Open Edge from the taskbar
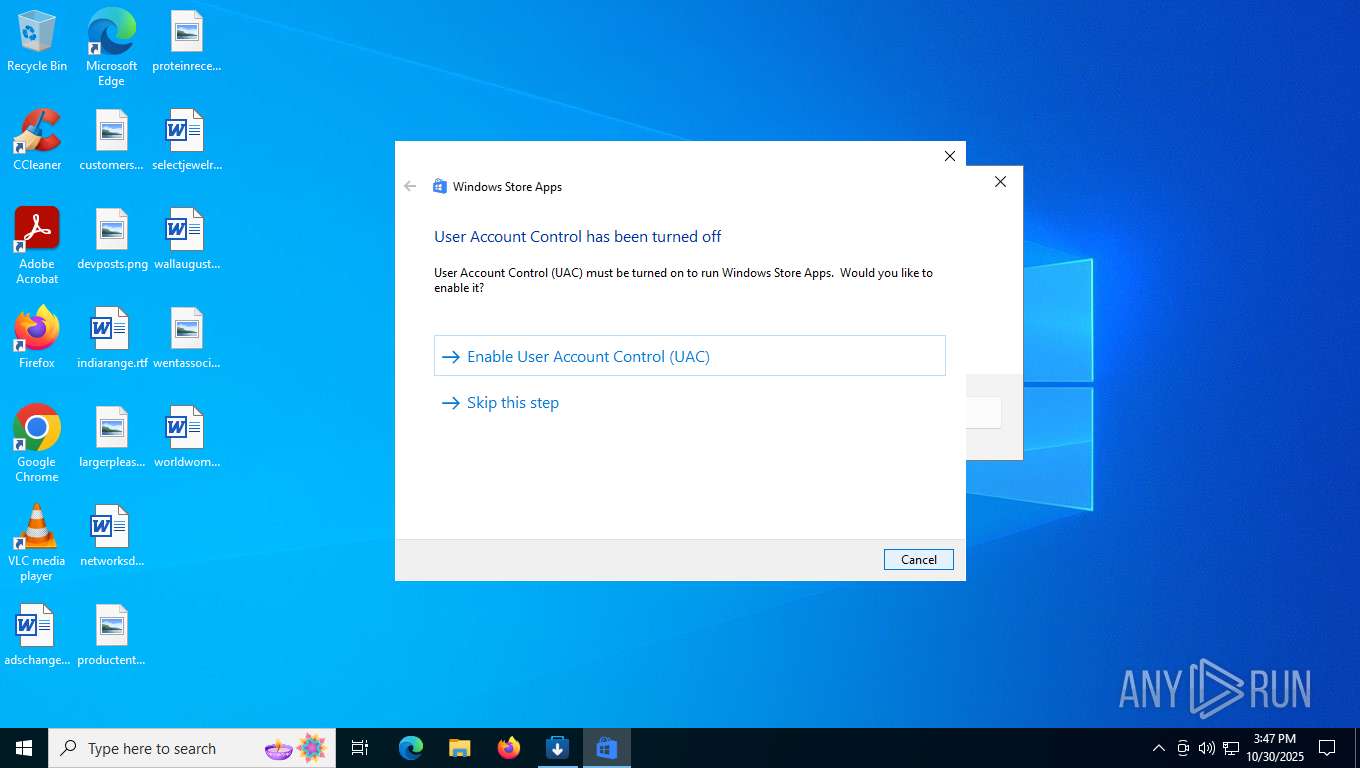The image size is (1360, 768). 411,748
